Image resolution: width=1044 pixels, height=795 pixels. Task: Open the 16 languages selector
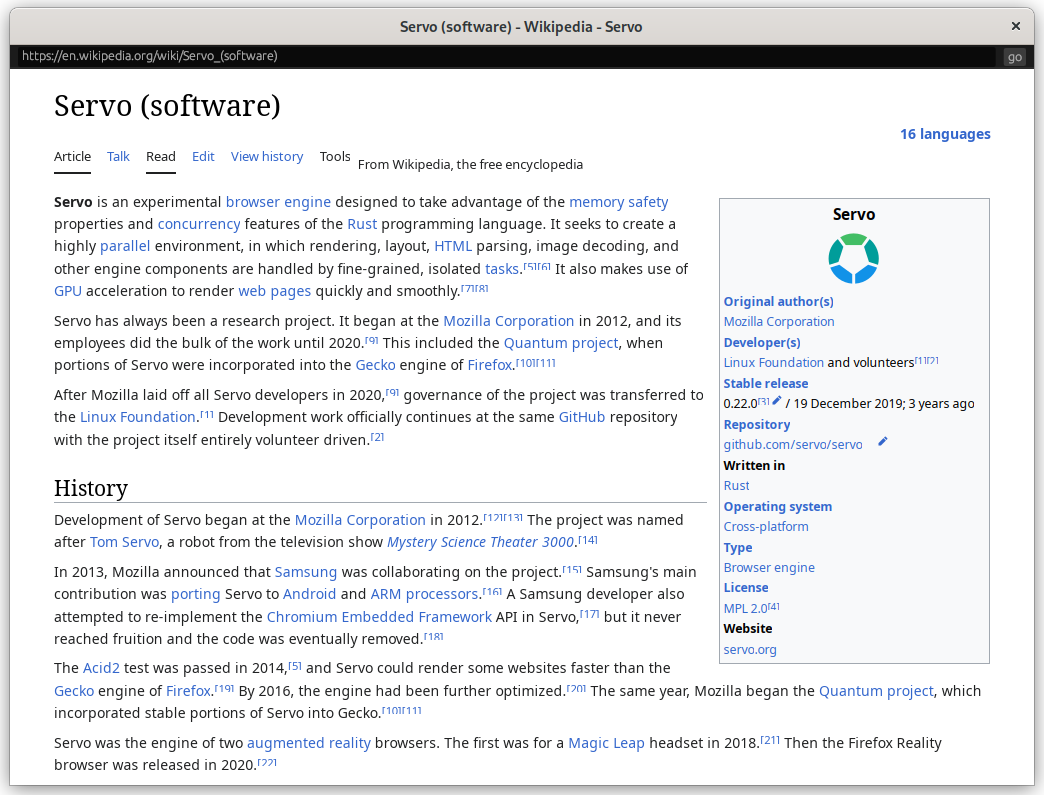(x=944, y=134)
